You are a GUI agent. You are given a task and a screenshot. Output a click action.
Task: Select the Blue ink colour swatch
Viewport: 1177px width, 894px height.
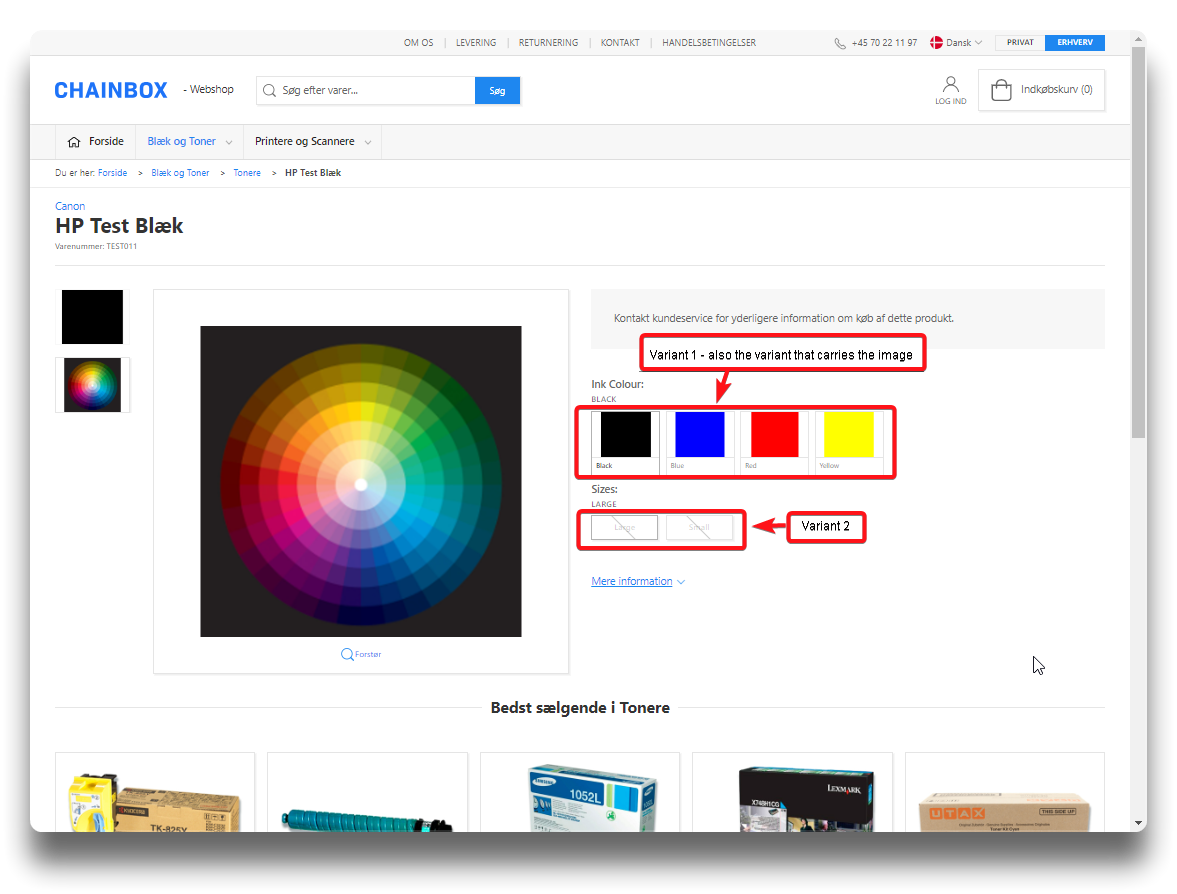[700, 436]
